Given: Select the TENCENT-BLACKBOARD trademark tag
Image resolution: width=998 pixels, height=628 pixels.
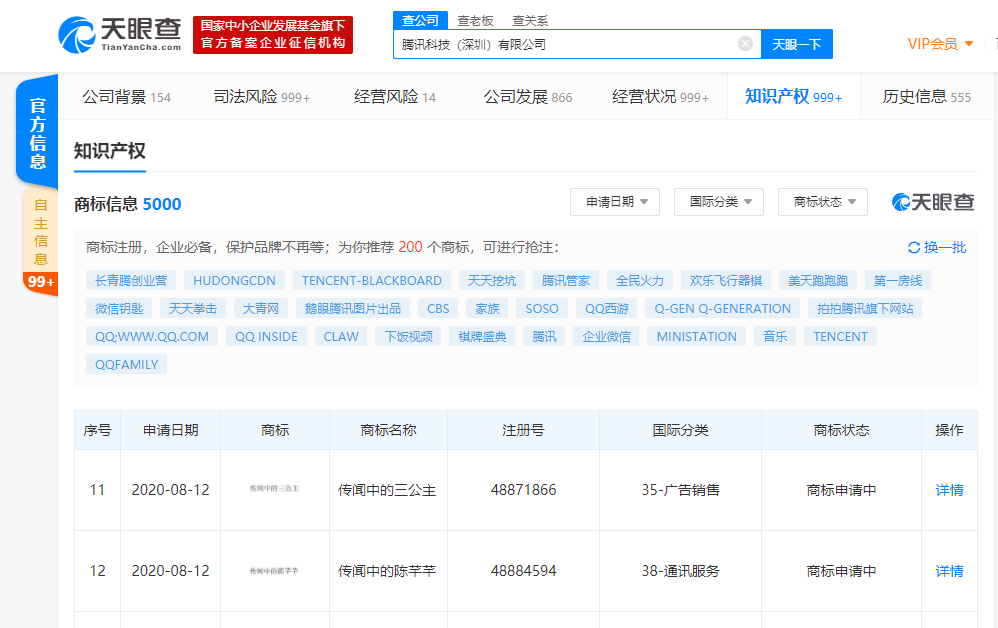Looking at the screenshot, I should pyautogui.click(x=371, y=280).
